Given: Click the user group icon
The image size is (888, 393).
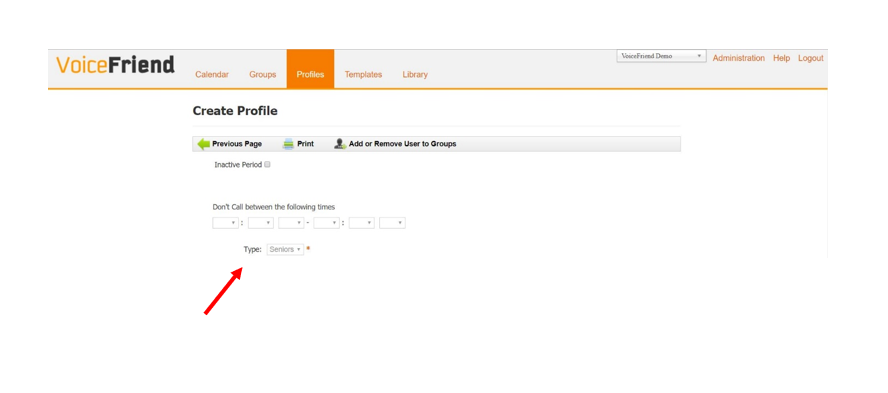Looking at the screenshot, I should coord(340,144).
